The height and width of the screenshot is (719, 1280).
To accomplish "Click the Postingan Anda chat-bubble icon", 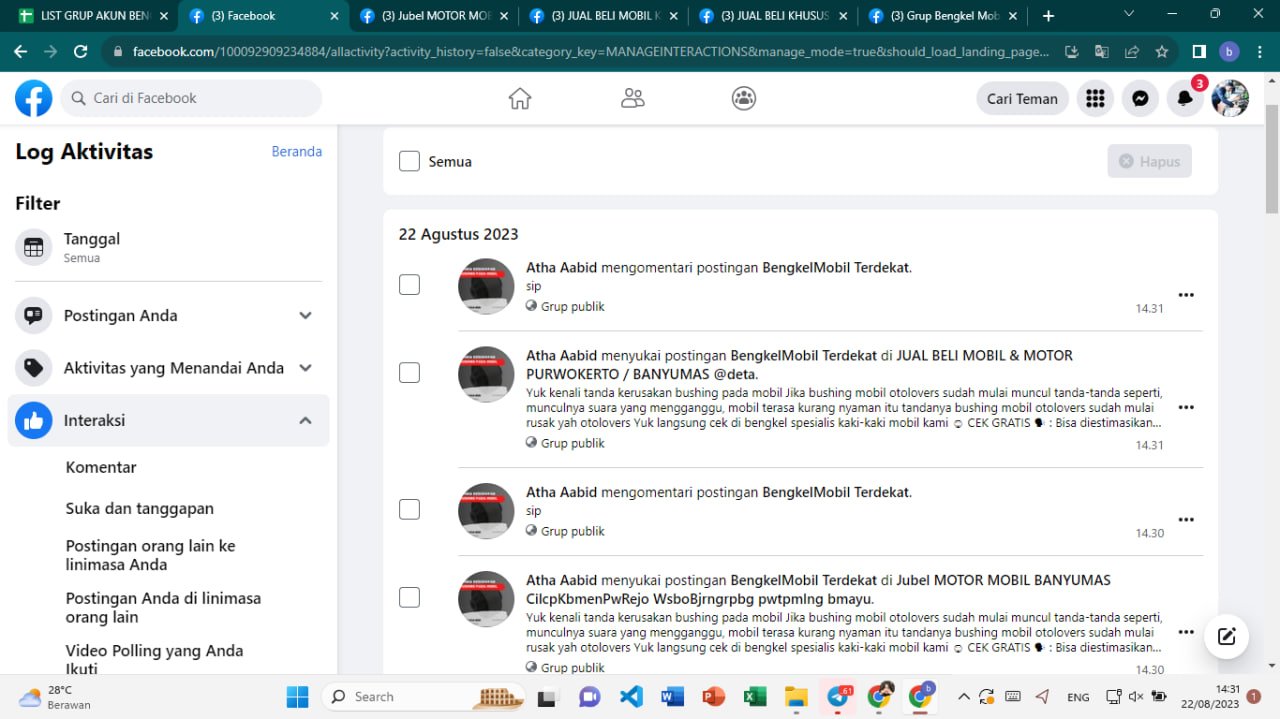I will [34, 315].
